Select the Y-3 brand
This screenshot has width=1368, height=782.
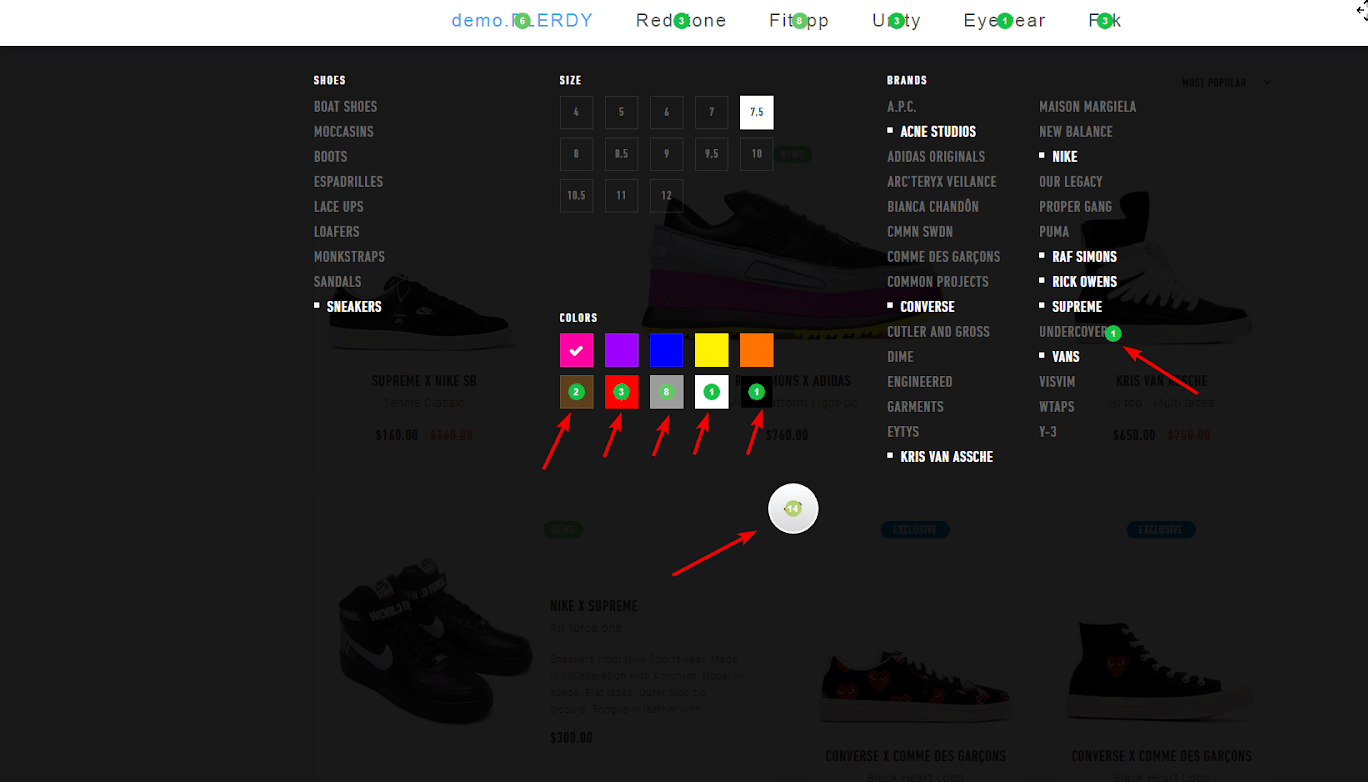click(1048, 432)
